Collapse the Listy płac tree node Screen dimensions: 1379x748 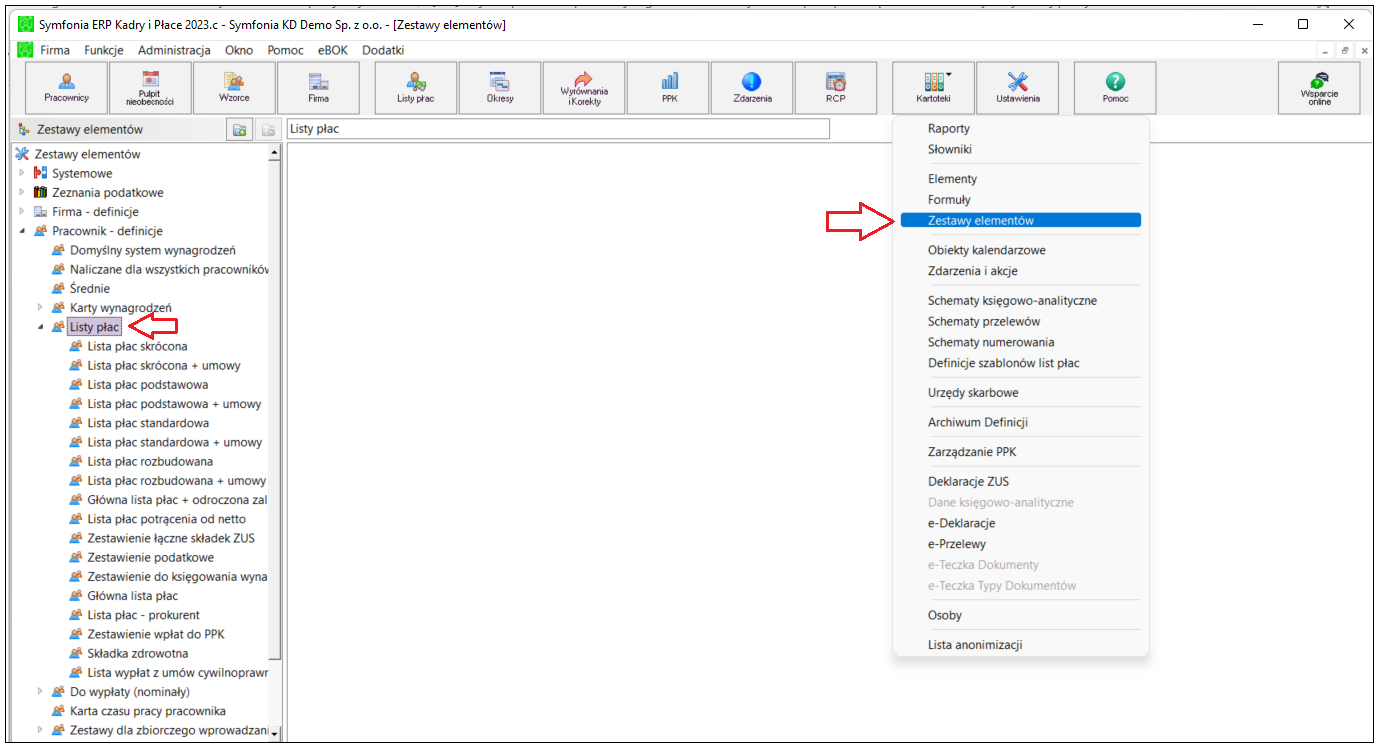click(x=41, y=327)
